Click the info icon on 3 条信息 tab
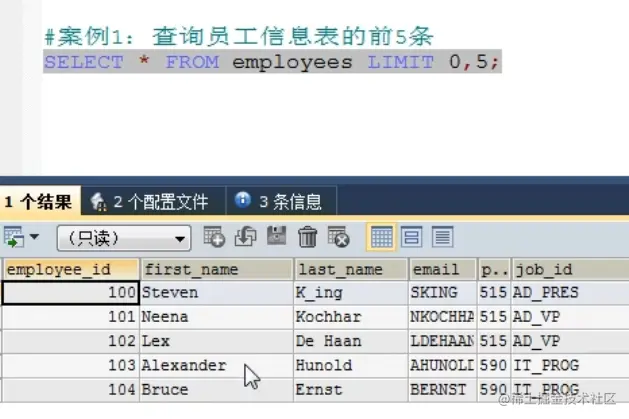The height and width of the screenshot is (419, 629). (x=242, y=199)
